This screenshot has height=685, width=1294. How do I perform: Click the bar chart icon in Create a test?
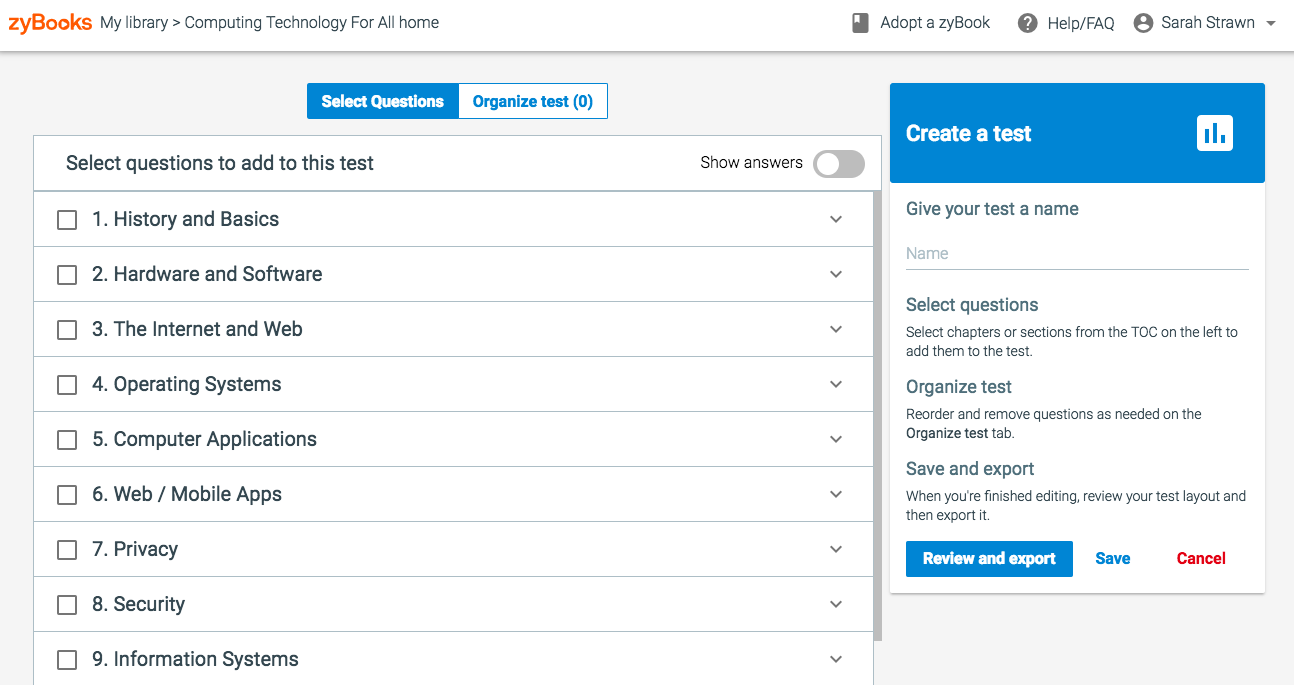[1214, 133]
